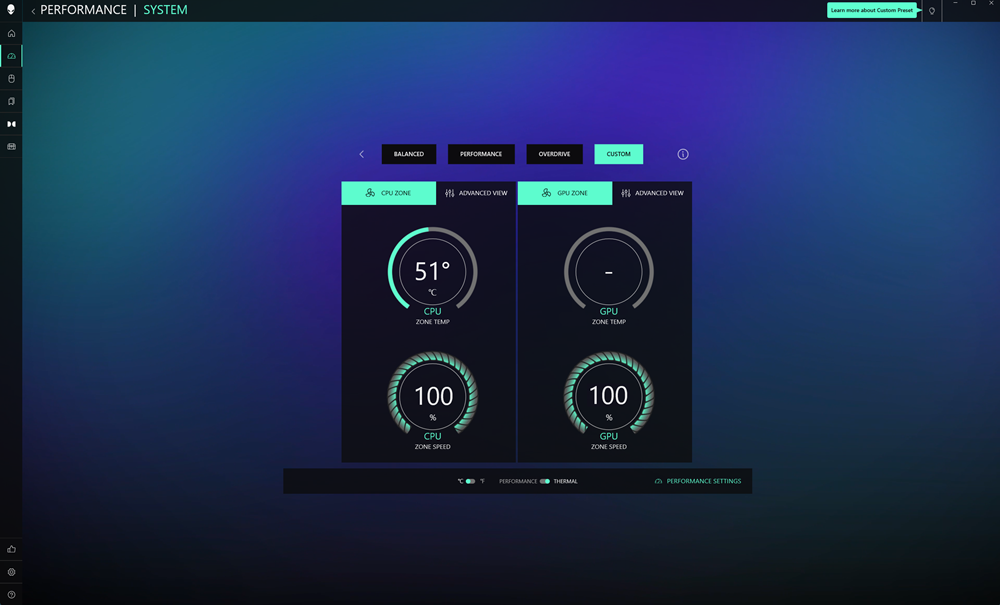1000x605 pixels.
Task: Go to Home in sidebar
Action: click(11, 33)
